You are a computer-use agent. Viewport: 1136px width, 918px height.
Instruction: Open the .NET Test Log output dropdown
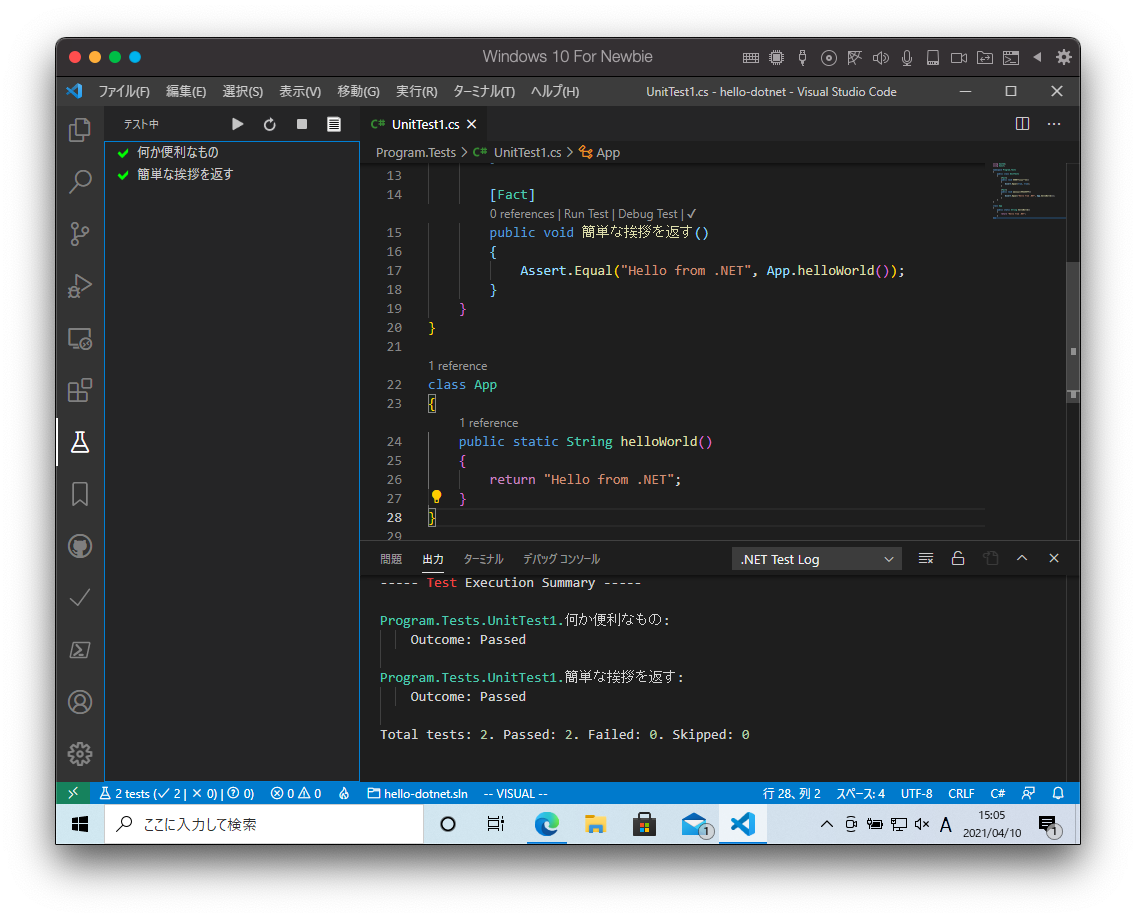(x=816, y=559)
